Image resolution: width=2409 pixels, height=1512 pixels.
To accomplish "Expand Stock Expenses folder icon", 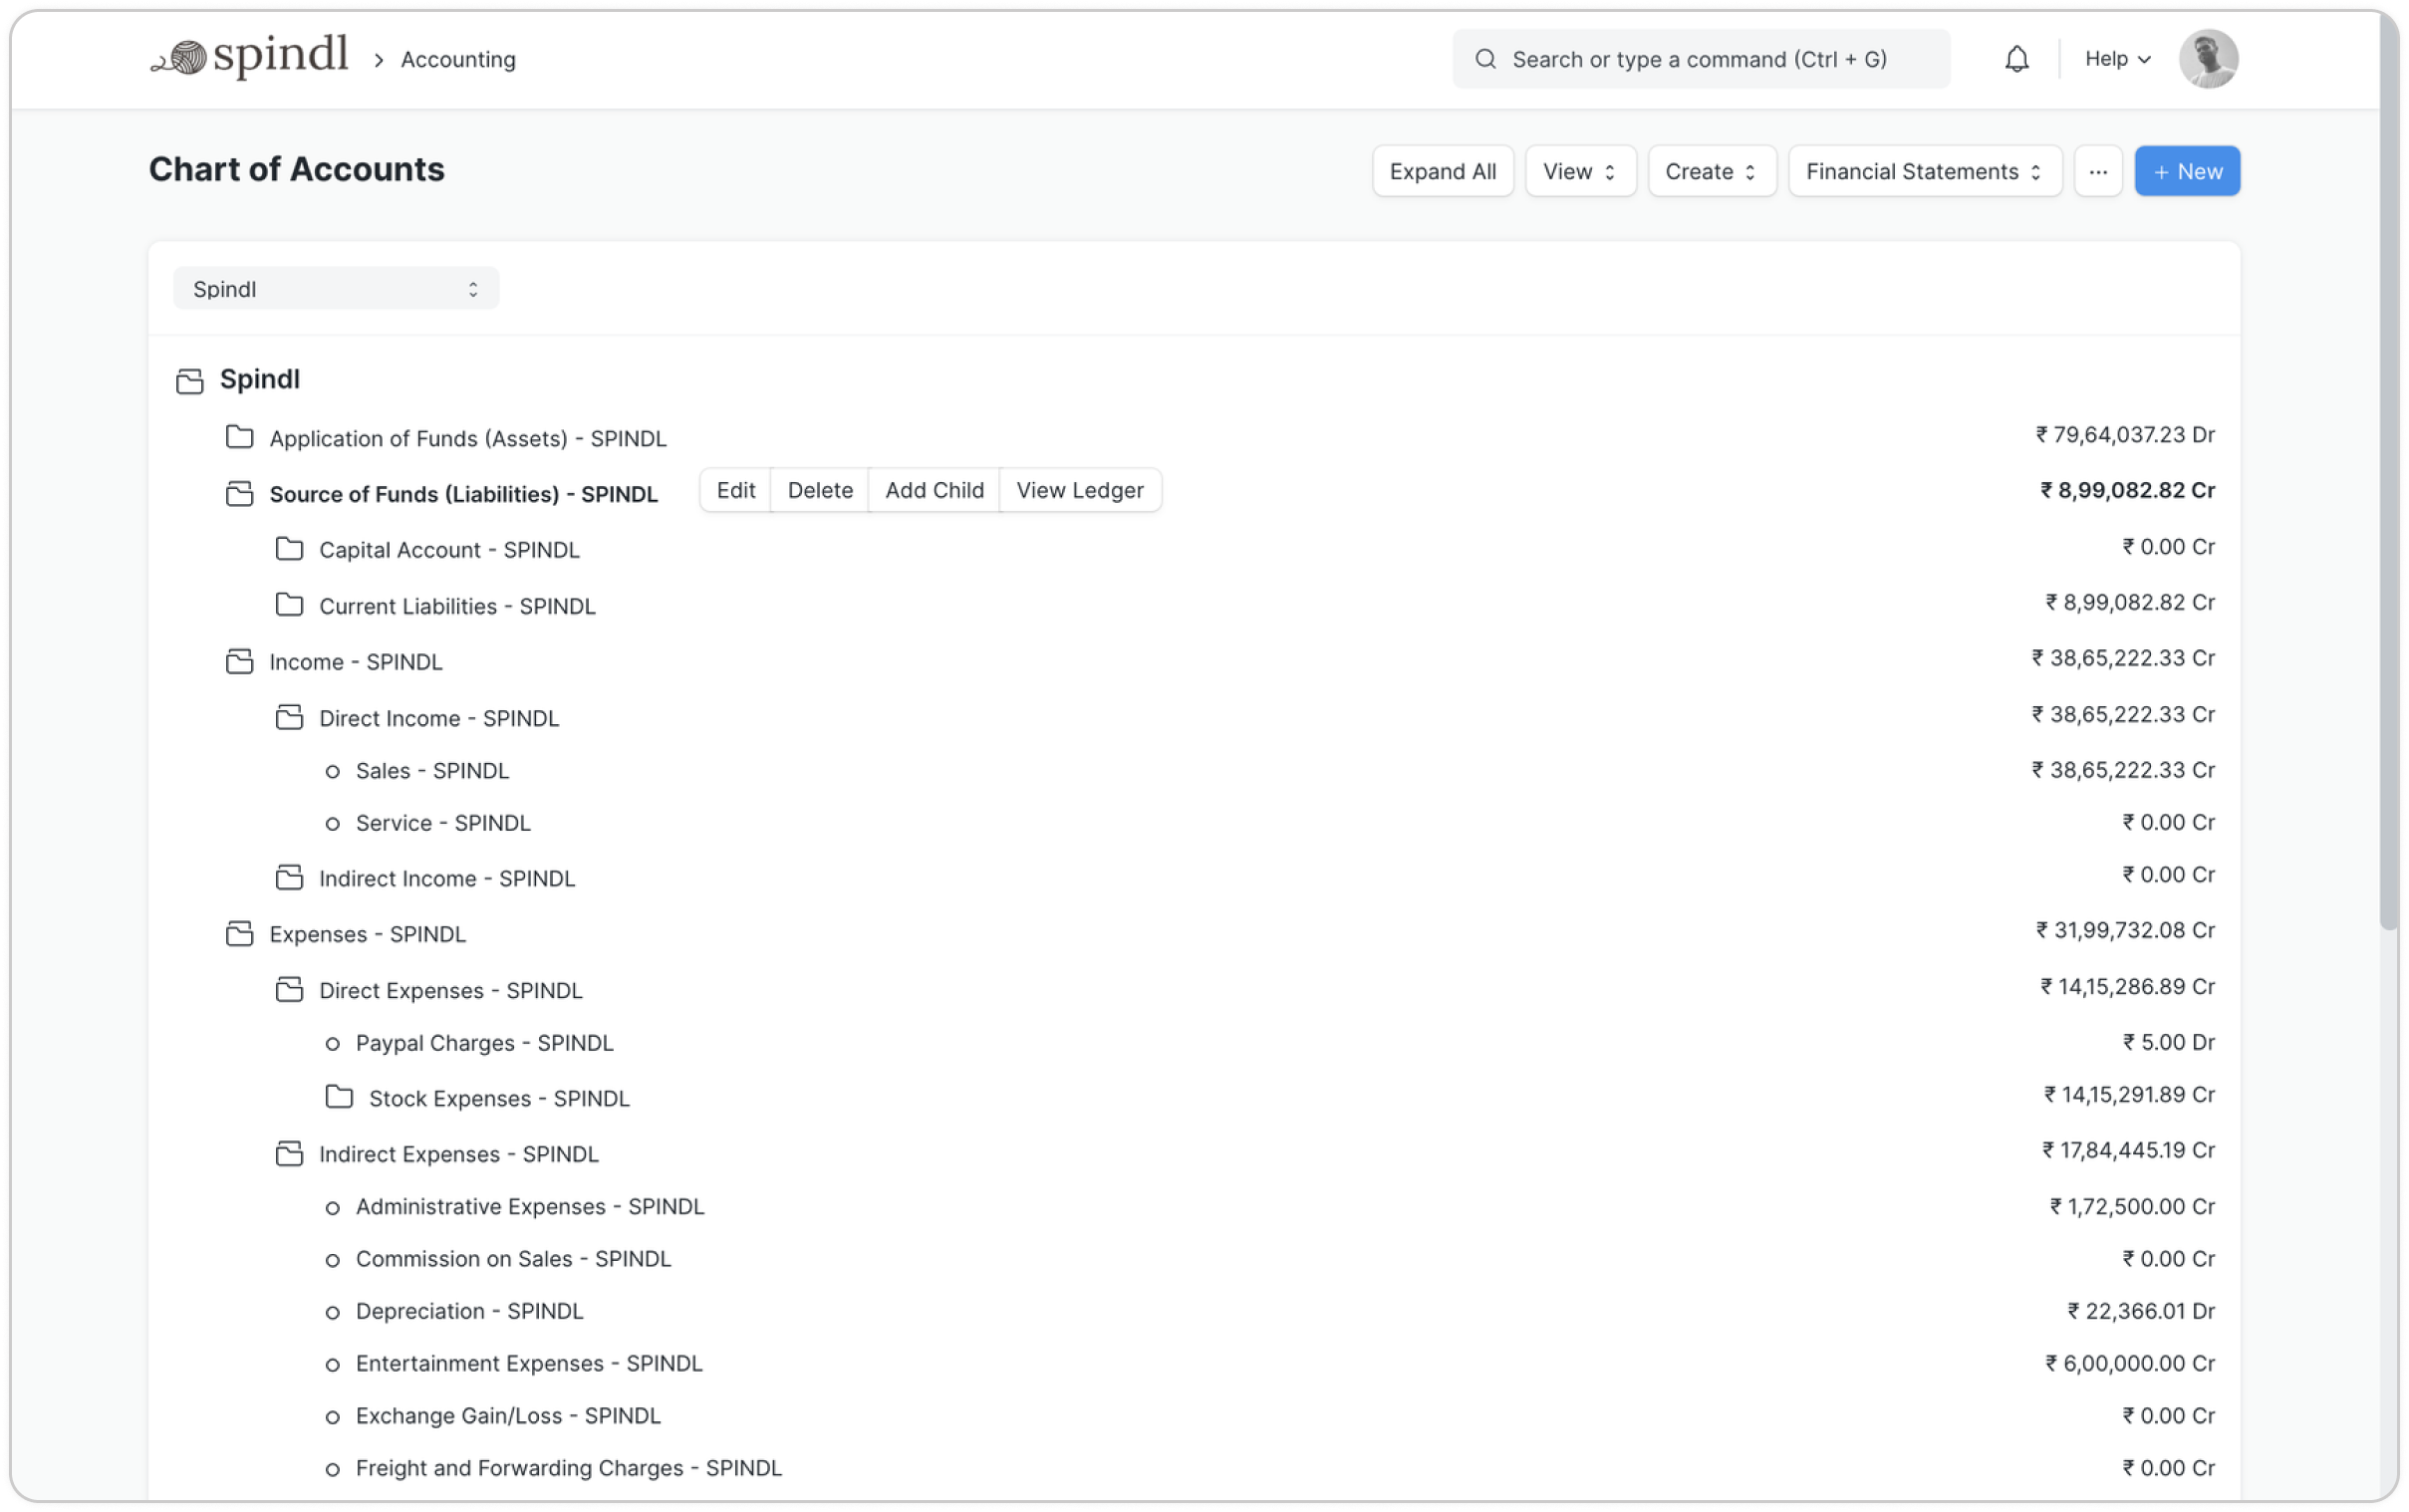I will point(339,1097).
